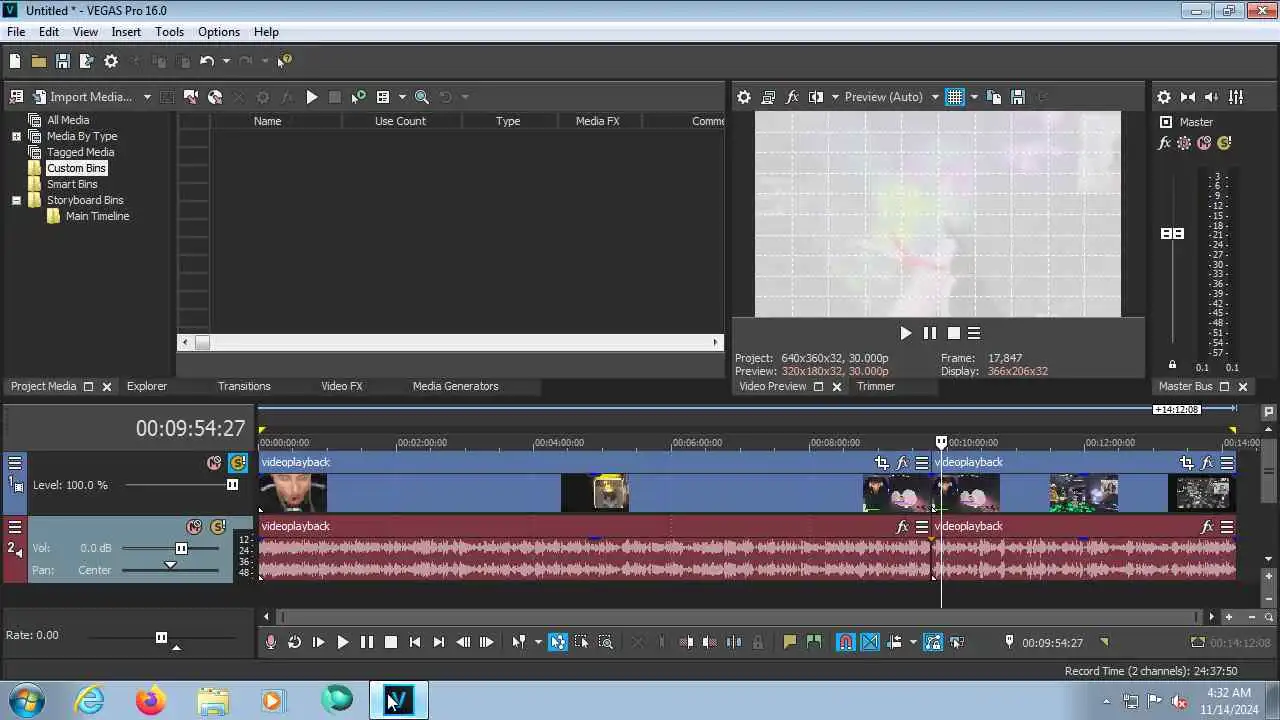The width and height of the screenshot is (1280, 720).
Task: Open Event Pan/Crop on first videoplayback clip
Action: [881, 463]
